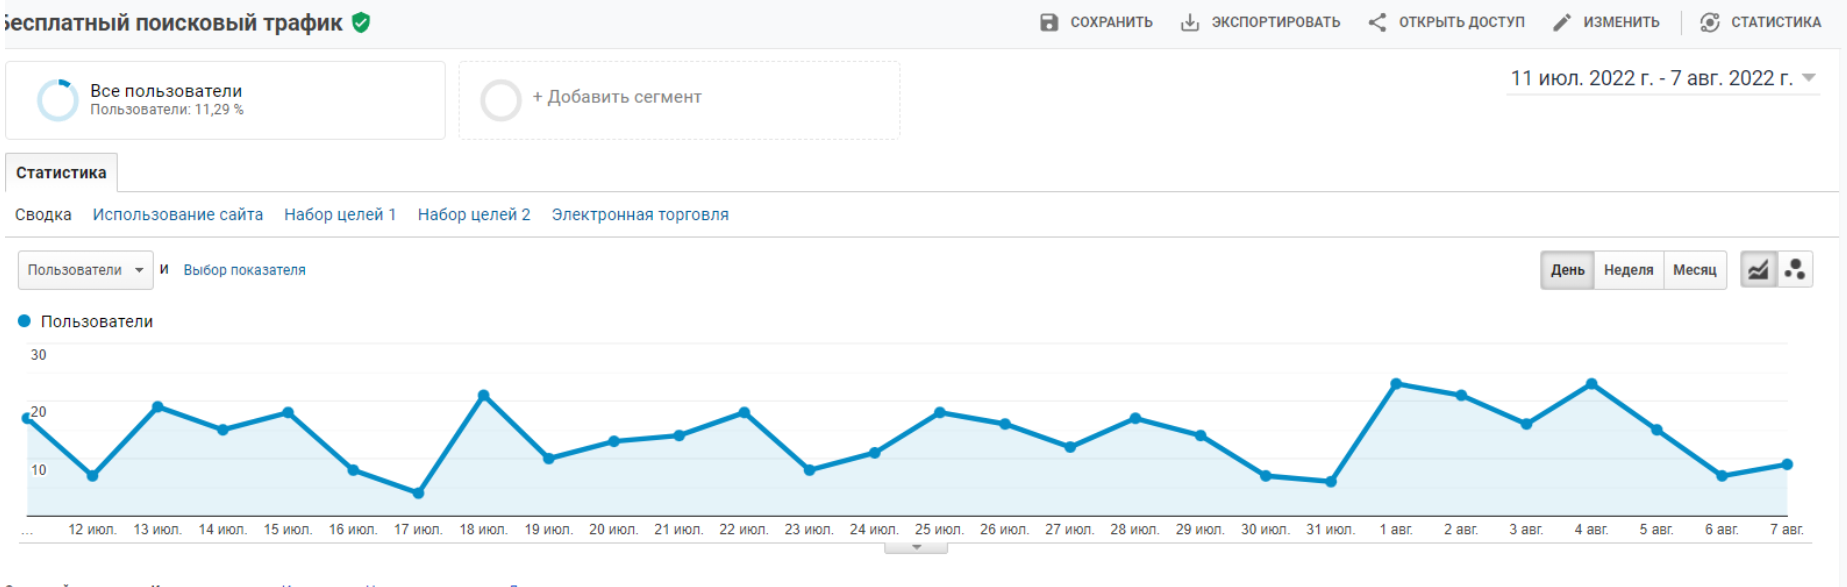The image size is (1847, 587).
Task: Click the 18 июл. peak data point
Action: click(x=484, y=395)
